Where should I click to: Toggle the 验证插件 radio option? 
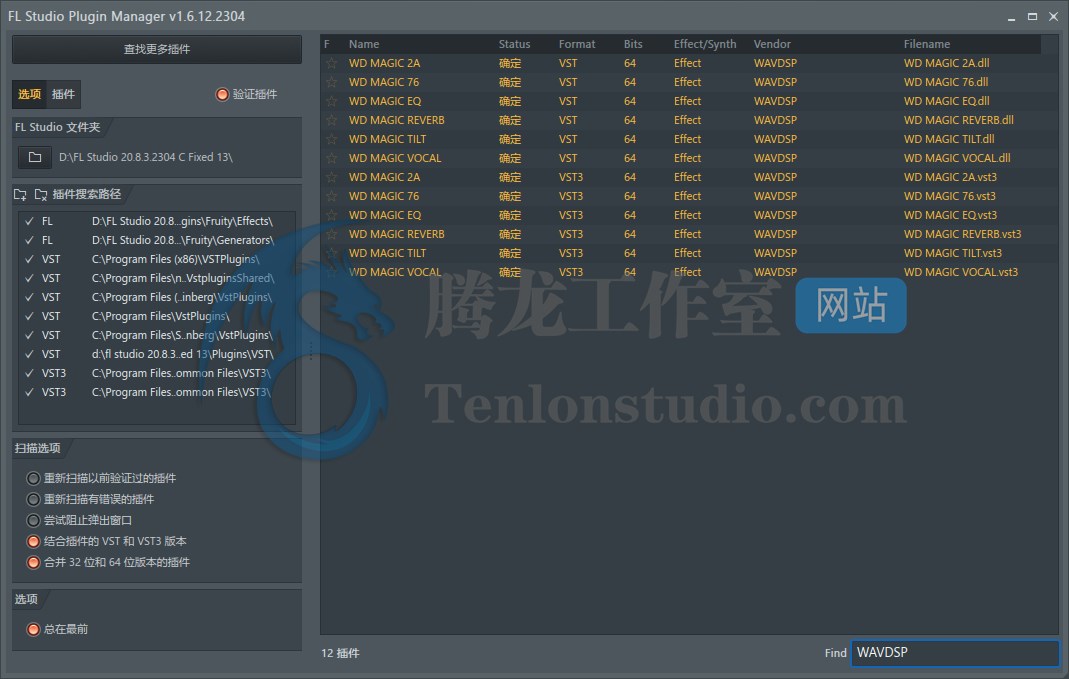pos(222,94)
